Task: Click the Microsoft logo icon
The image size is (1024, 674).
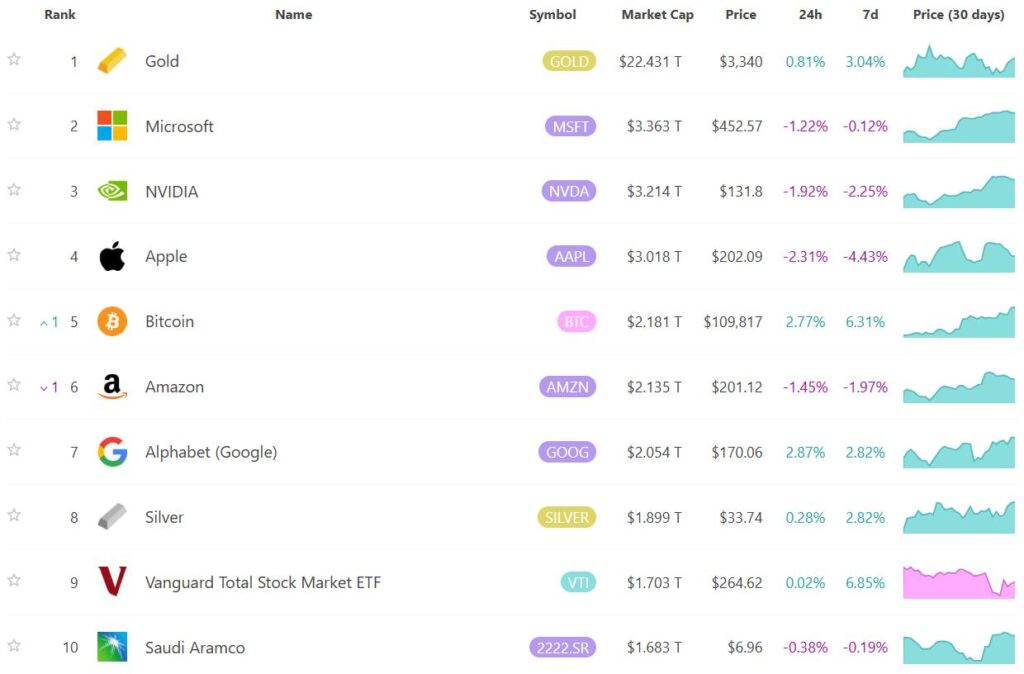Action: pos(112,126)
